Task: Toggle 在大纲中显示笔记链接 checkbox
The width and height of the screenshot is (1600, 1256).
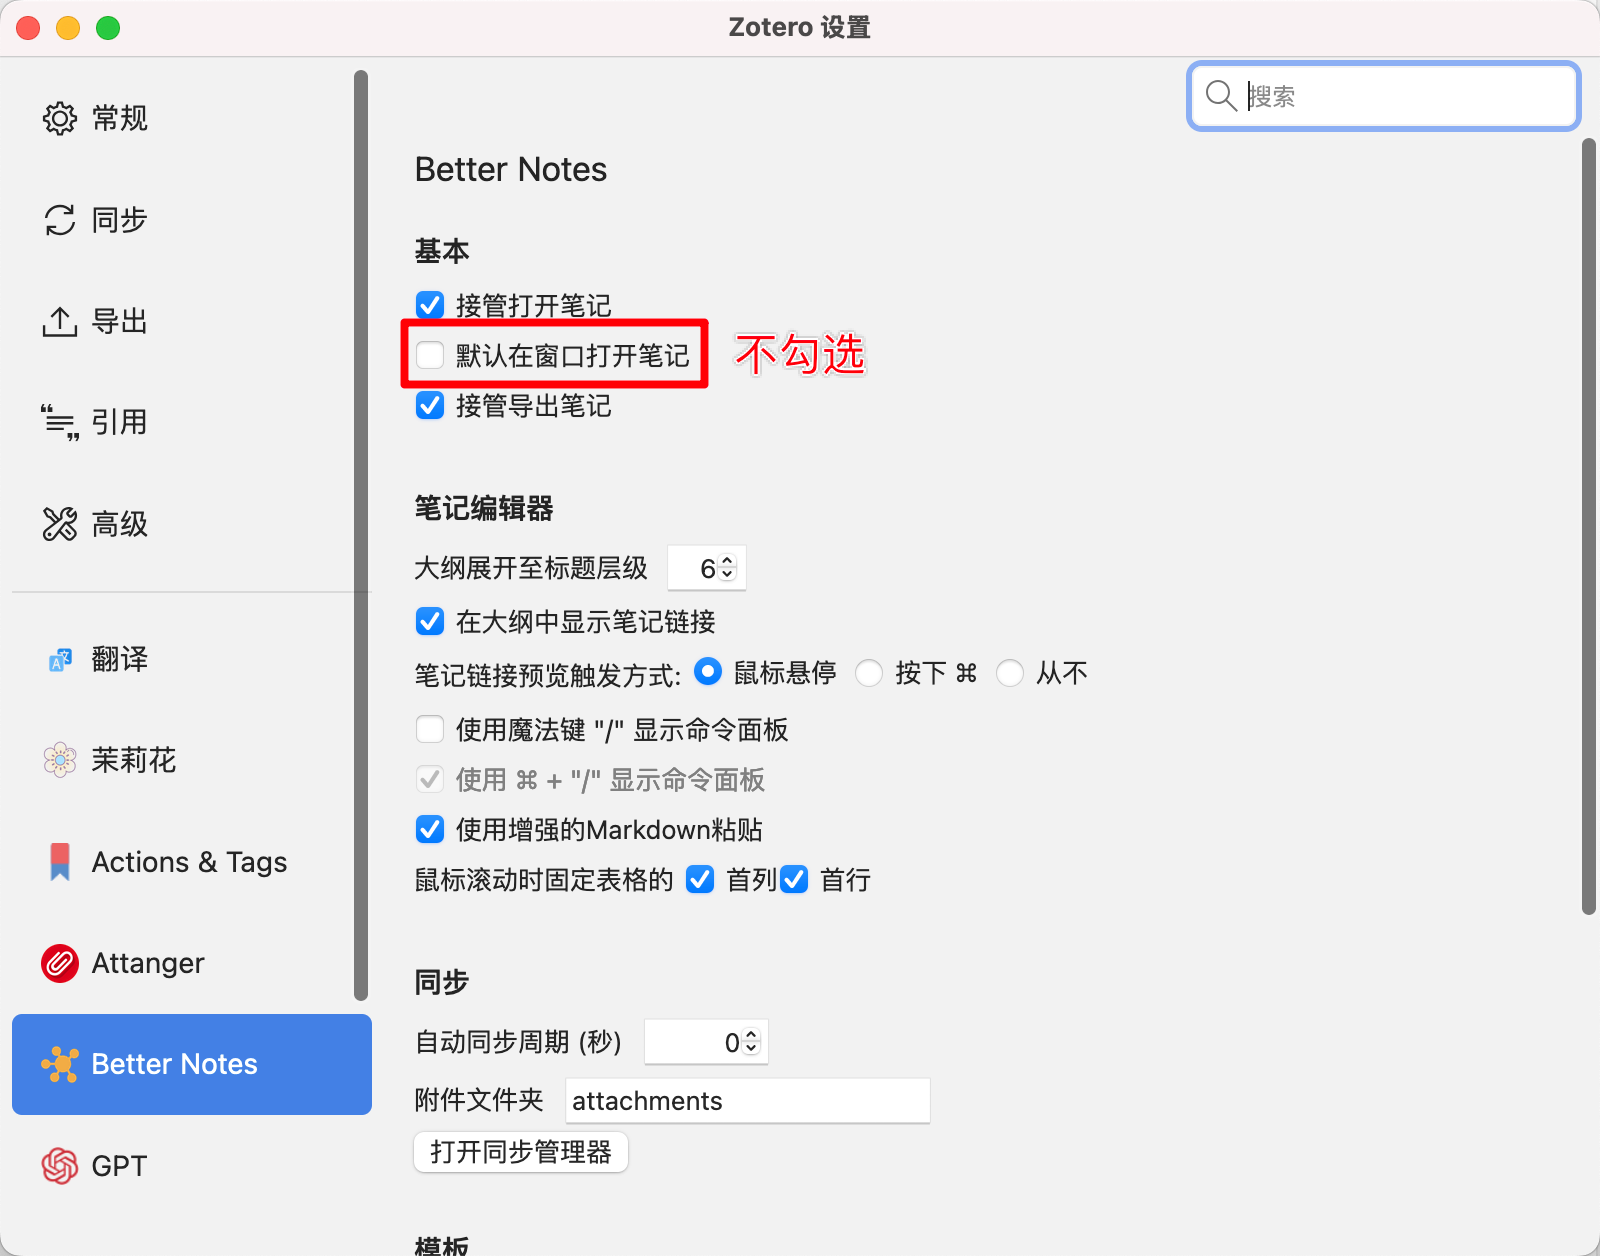Action: click(x=430, y=622)
